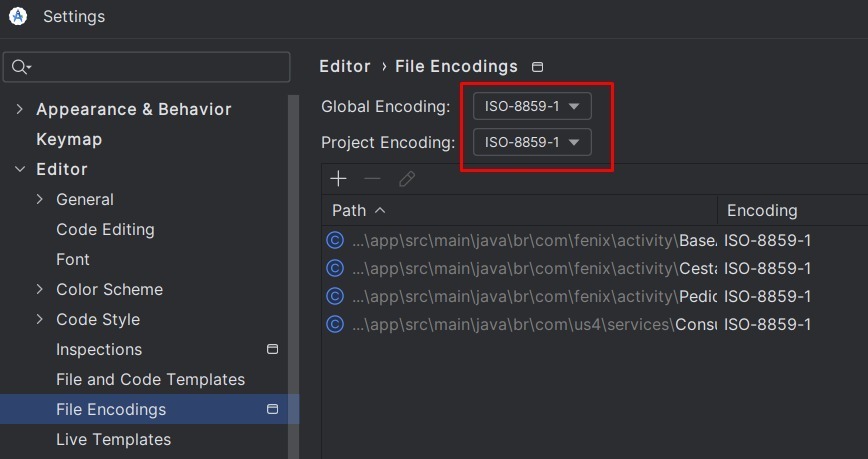Click the Editor breadcrumb link
The width and height of the screenshot is (868, 459).
point(345,66)
